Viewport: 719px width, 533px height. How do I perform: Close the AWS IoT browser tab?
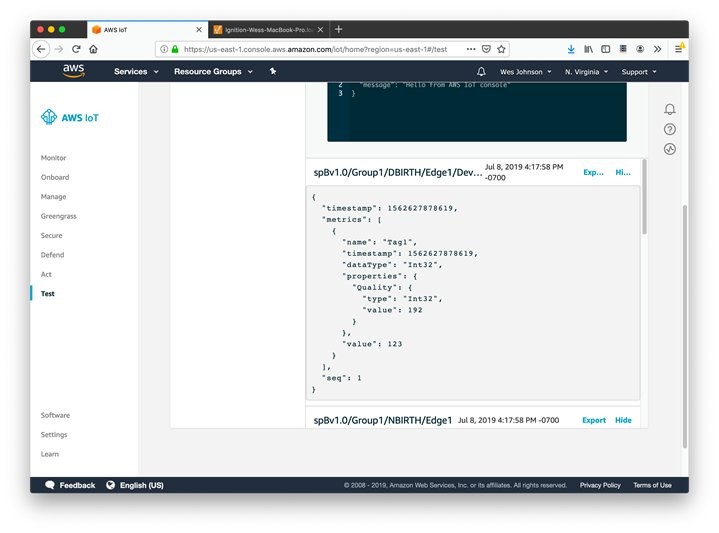click(x=199, y=29)
